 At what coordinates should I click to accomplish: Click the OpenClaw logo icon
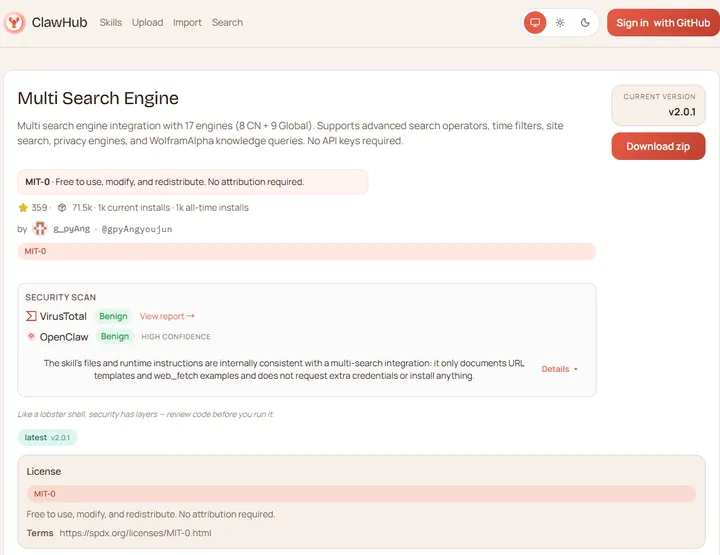[x=31, y=336]
